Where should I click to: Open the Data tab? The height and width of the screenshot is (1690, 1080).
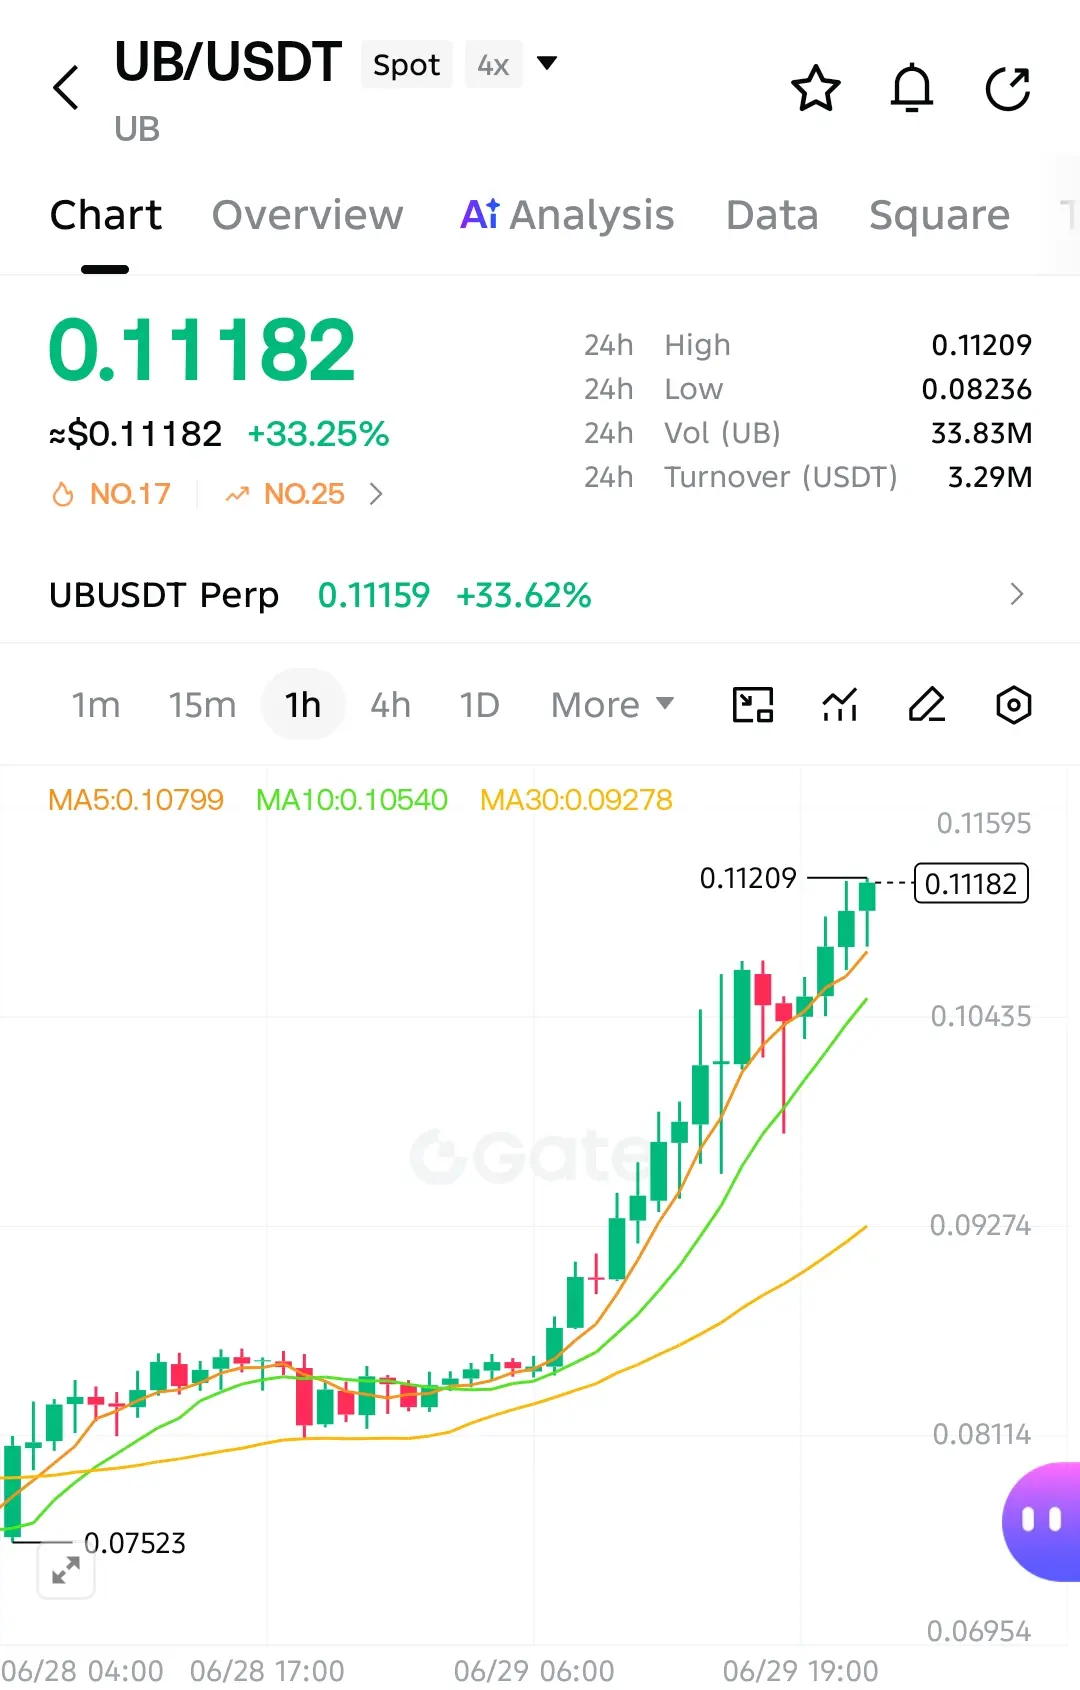click(772, 215)
